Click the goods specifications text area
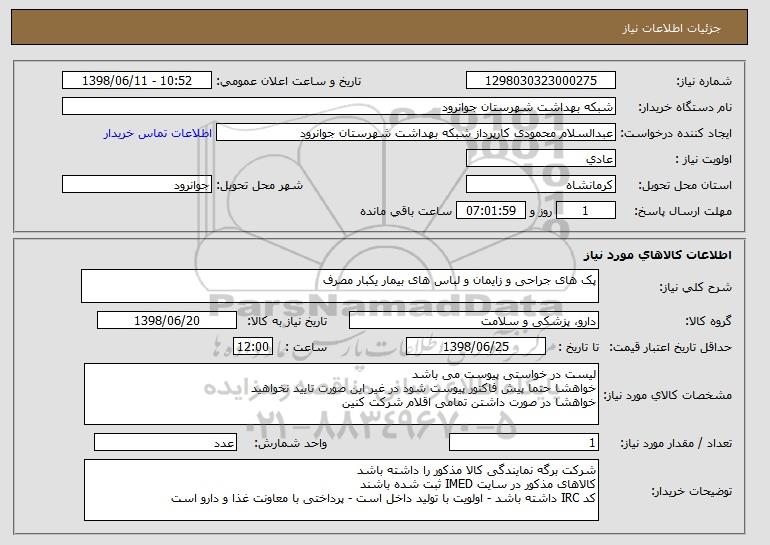This screenshot has height=545, width=770. point(341,394)
